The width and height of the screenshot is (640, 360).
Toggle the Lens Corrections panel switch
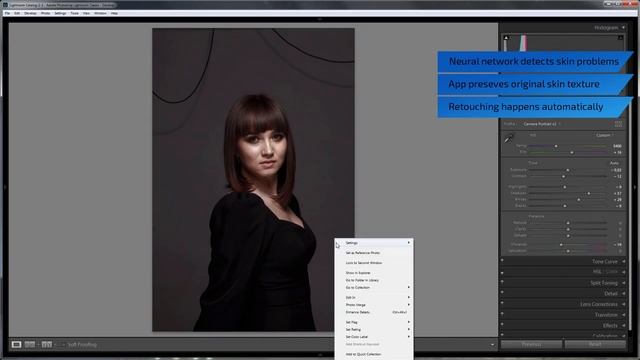point(502,303)
